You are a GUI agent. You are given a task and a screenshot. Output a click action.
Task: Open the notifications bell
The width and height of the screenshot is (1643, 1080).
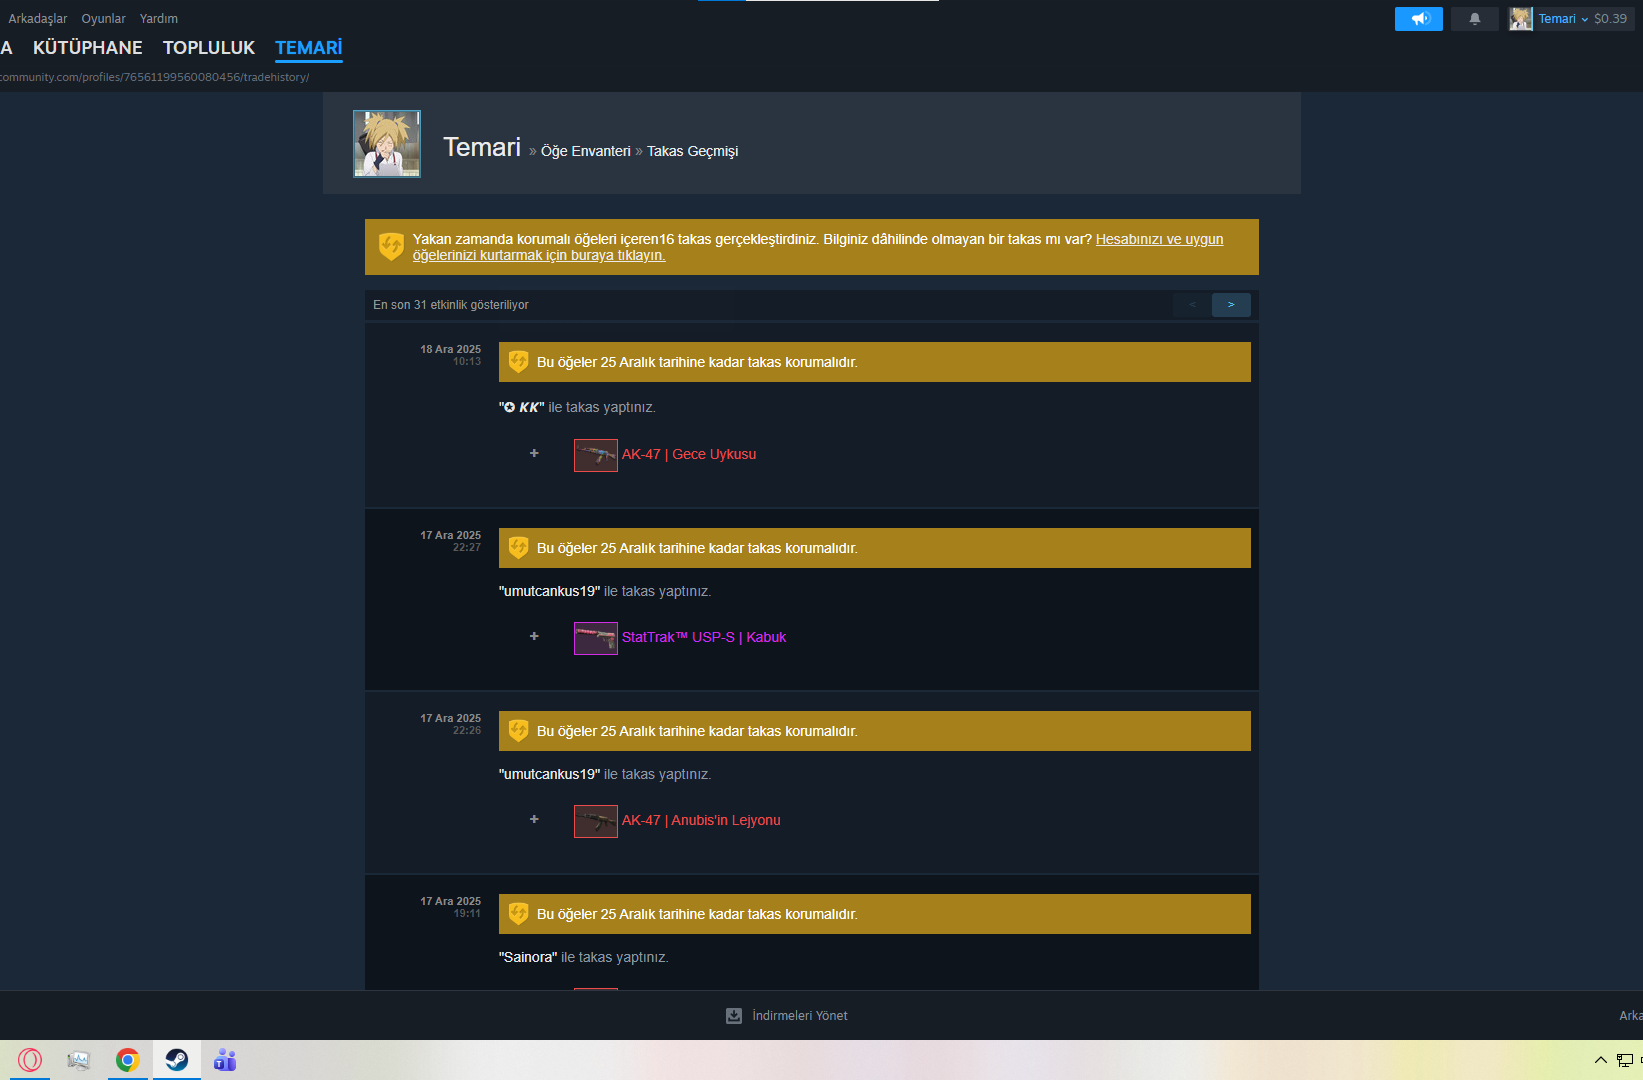click(1474, 19)
